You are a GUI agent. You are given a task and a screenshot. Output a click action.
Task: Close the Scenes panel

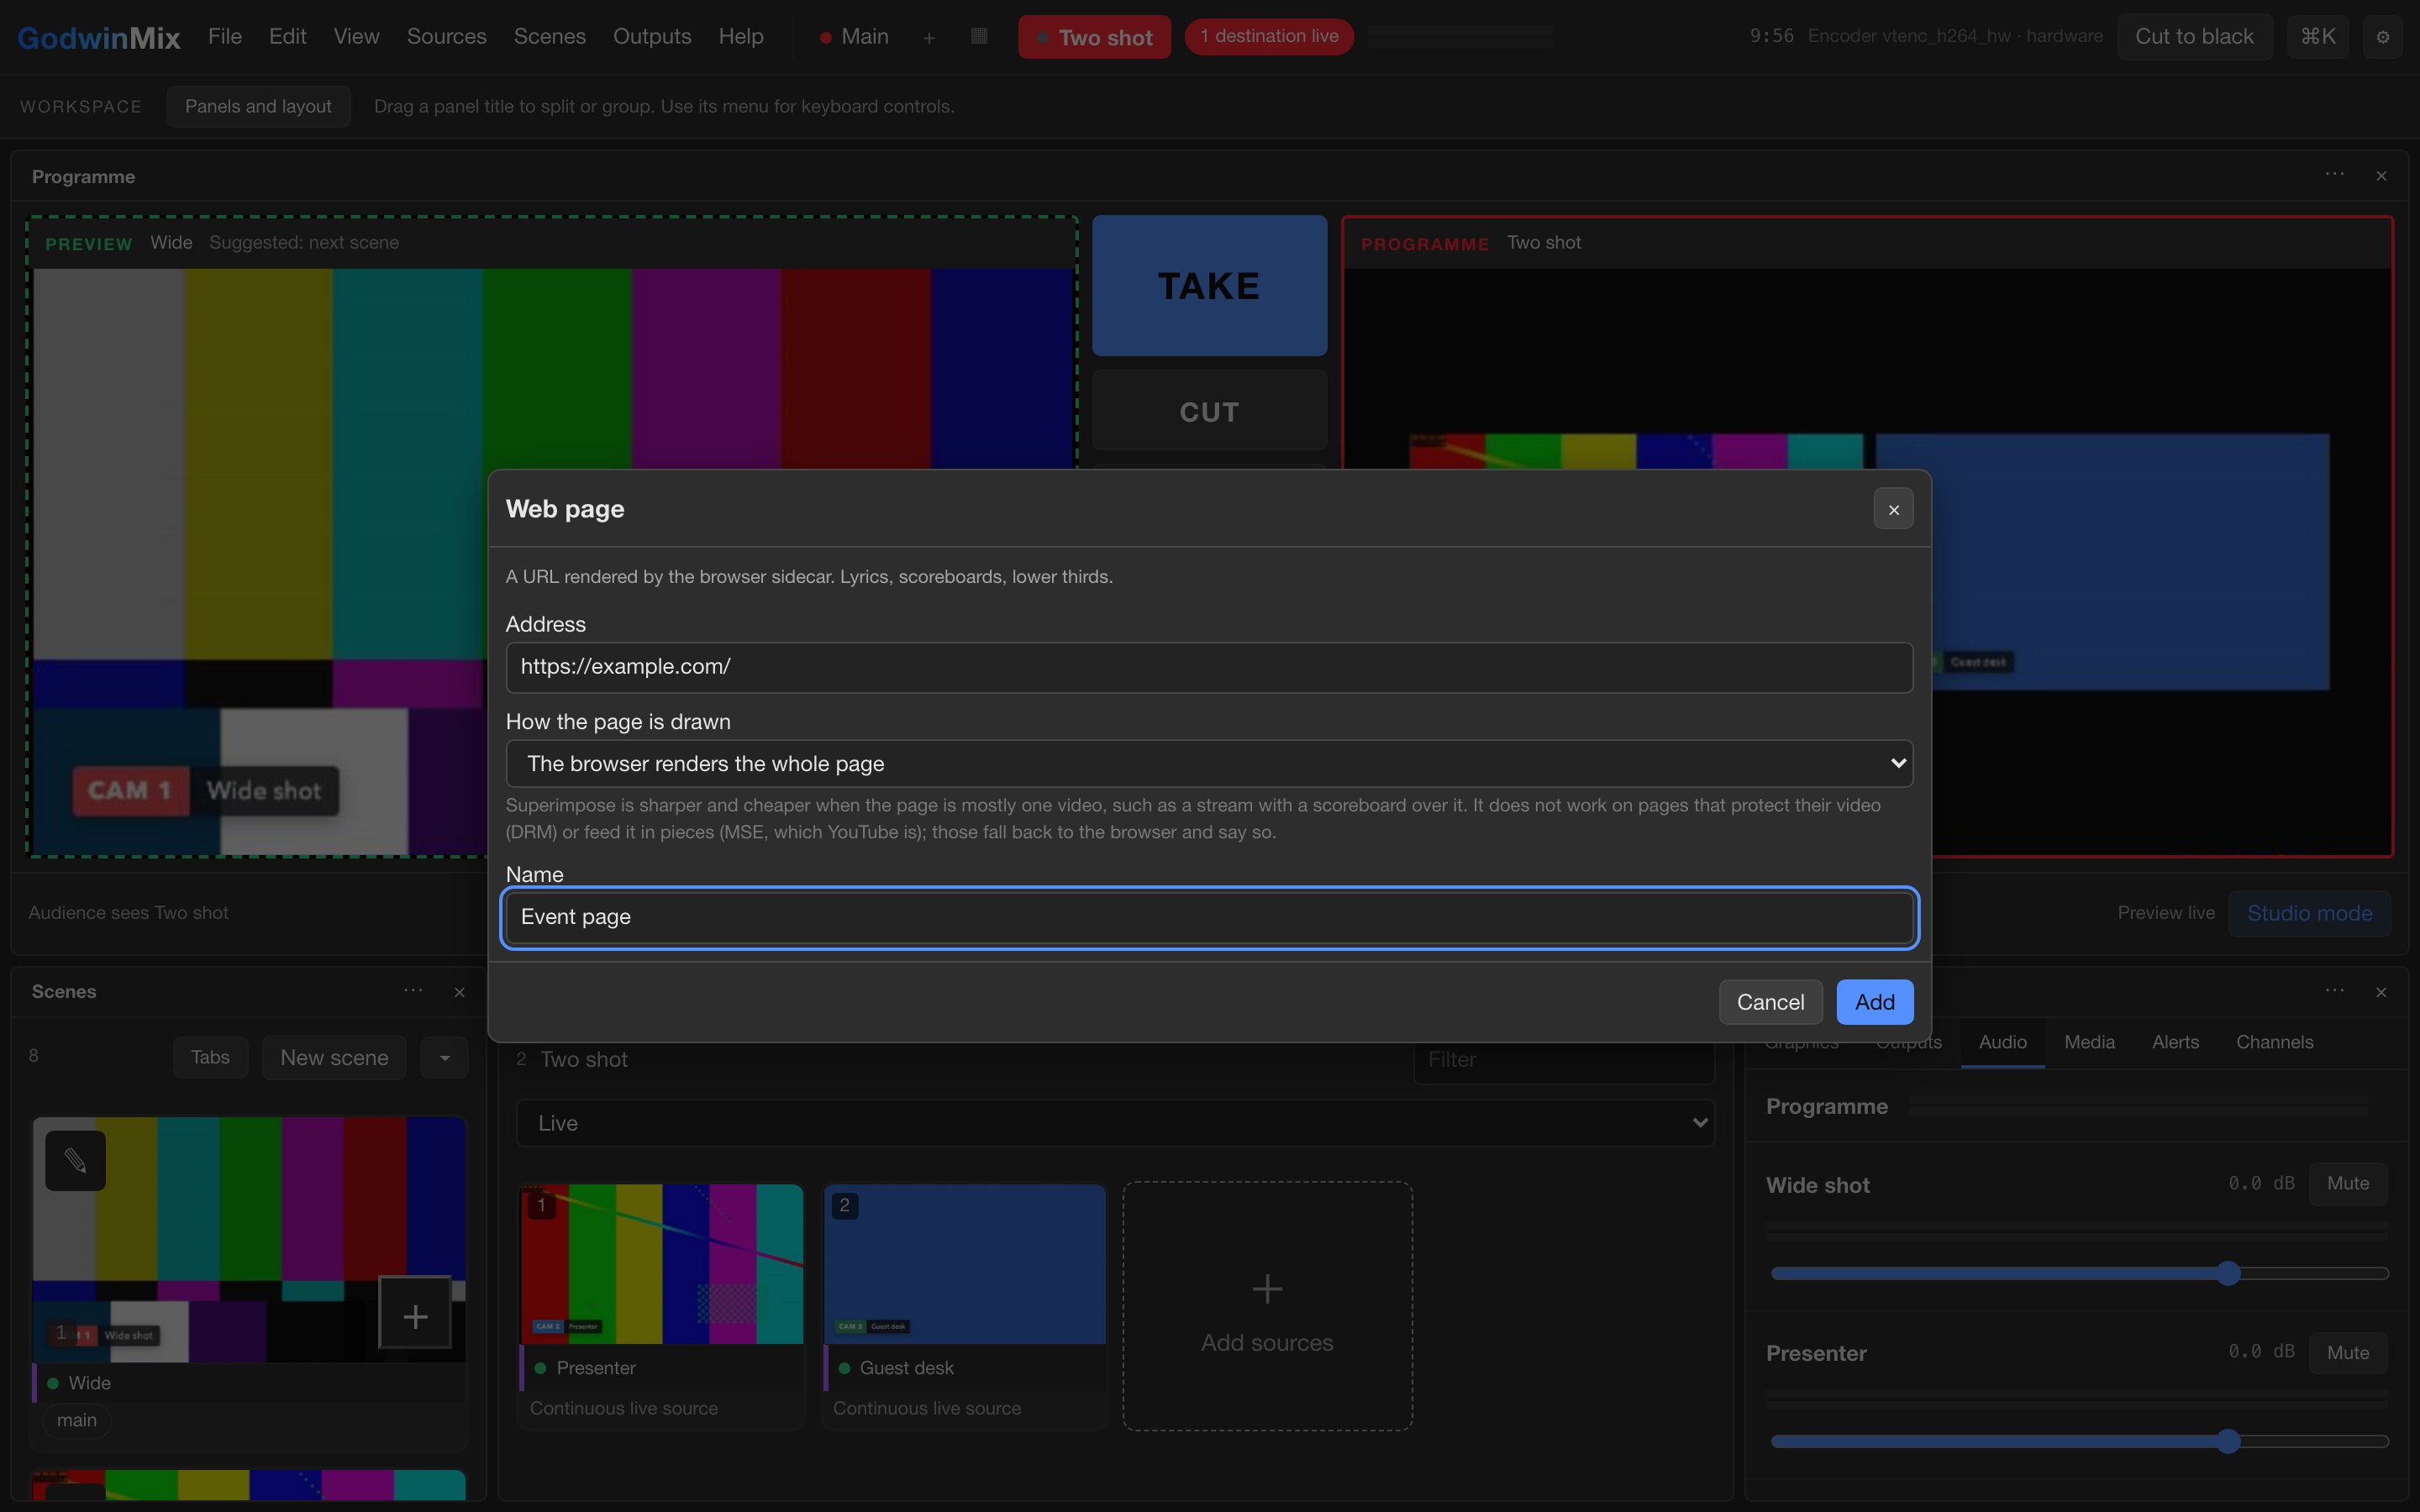tap(460, 992)
